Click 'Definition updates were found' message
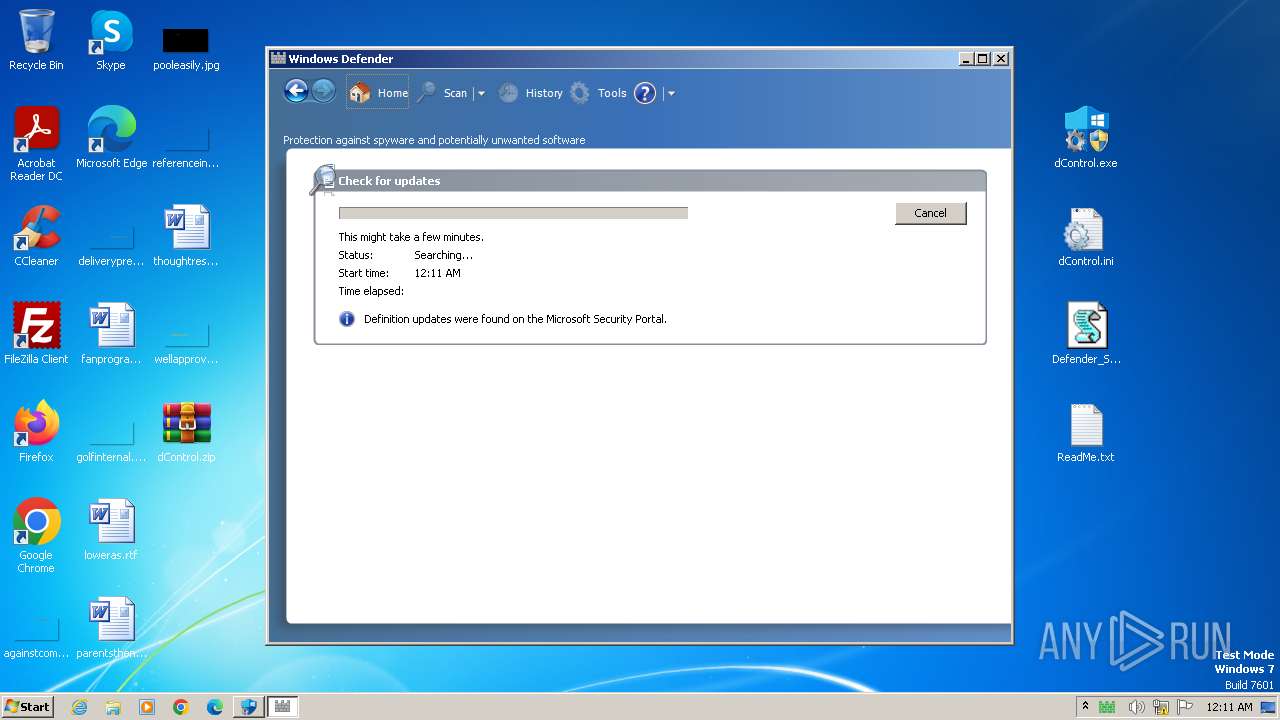The image size is (1280, 720). point(515,319)
